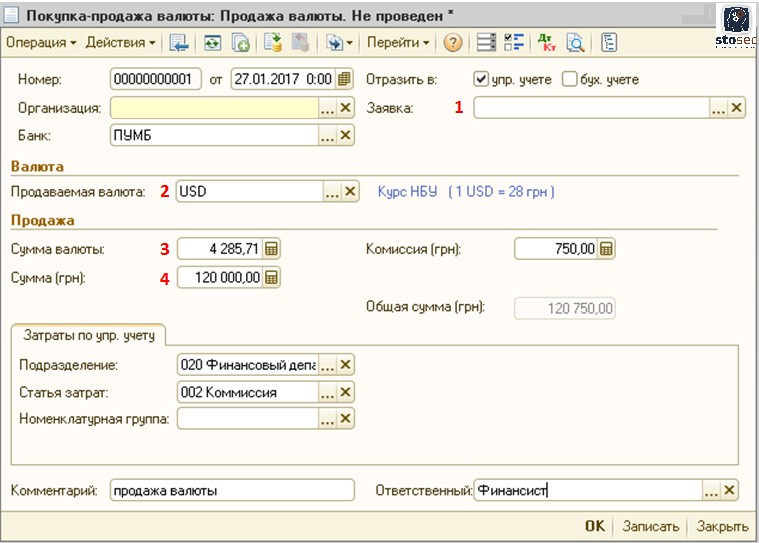Screen dimensions: 759x543
Task: Open selection list for Статья затрат
Action: tap(327, 392)
